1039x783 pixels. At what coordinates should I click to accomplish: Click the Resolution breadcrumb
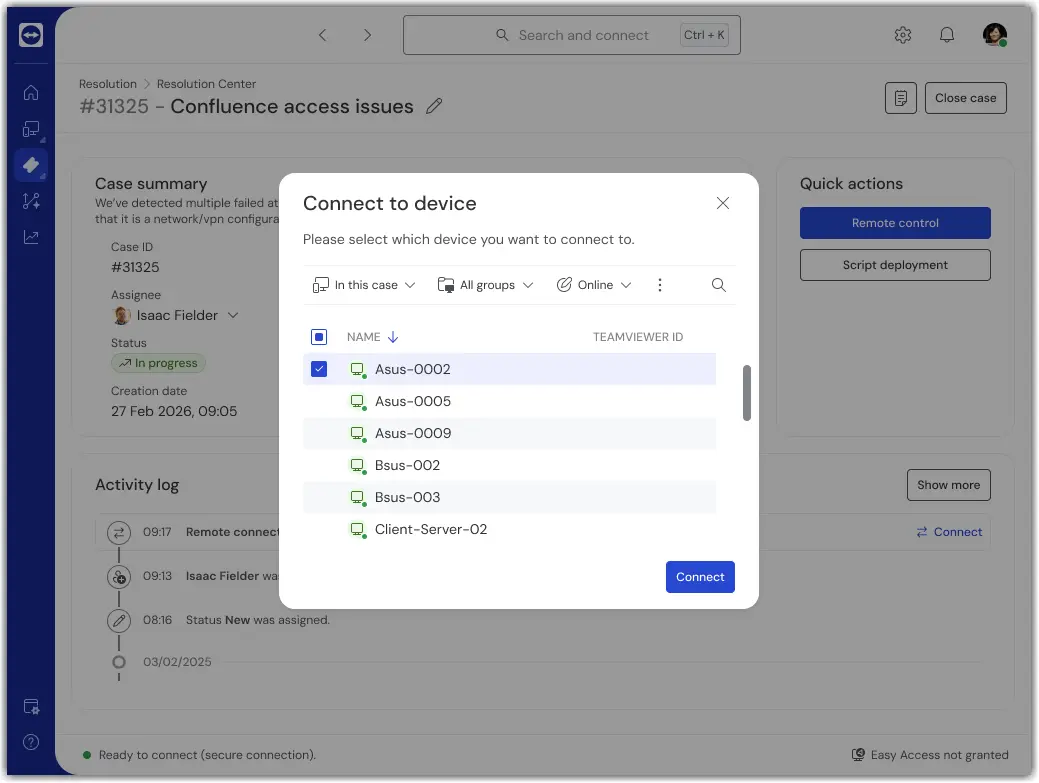107,84
